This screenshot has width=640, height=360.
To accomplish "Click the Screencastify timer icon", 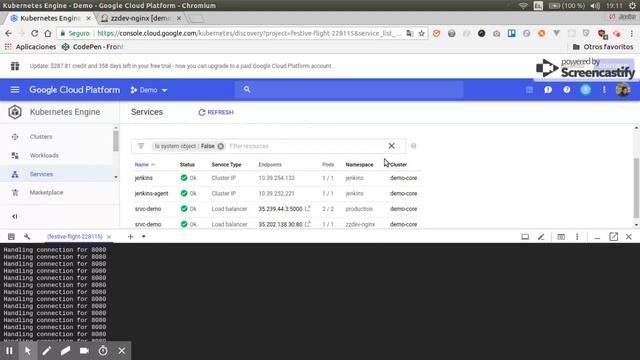I will click(103, 351).
